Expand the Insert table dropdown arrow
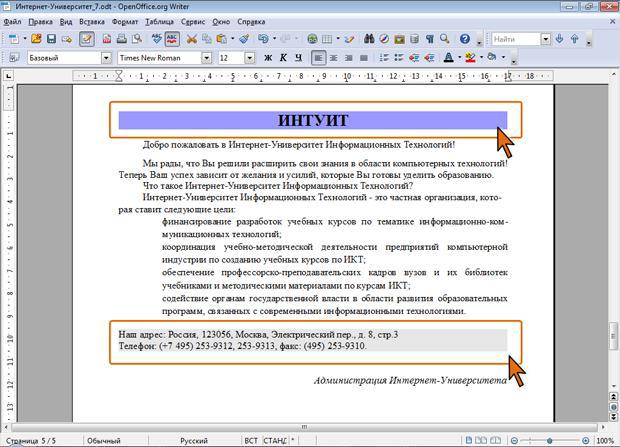The width and height of the screenshot is (620, 447). [338, 39]
